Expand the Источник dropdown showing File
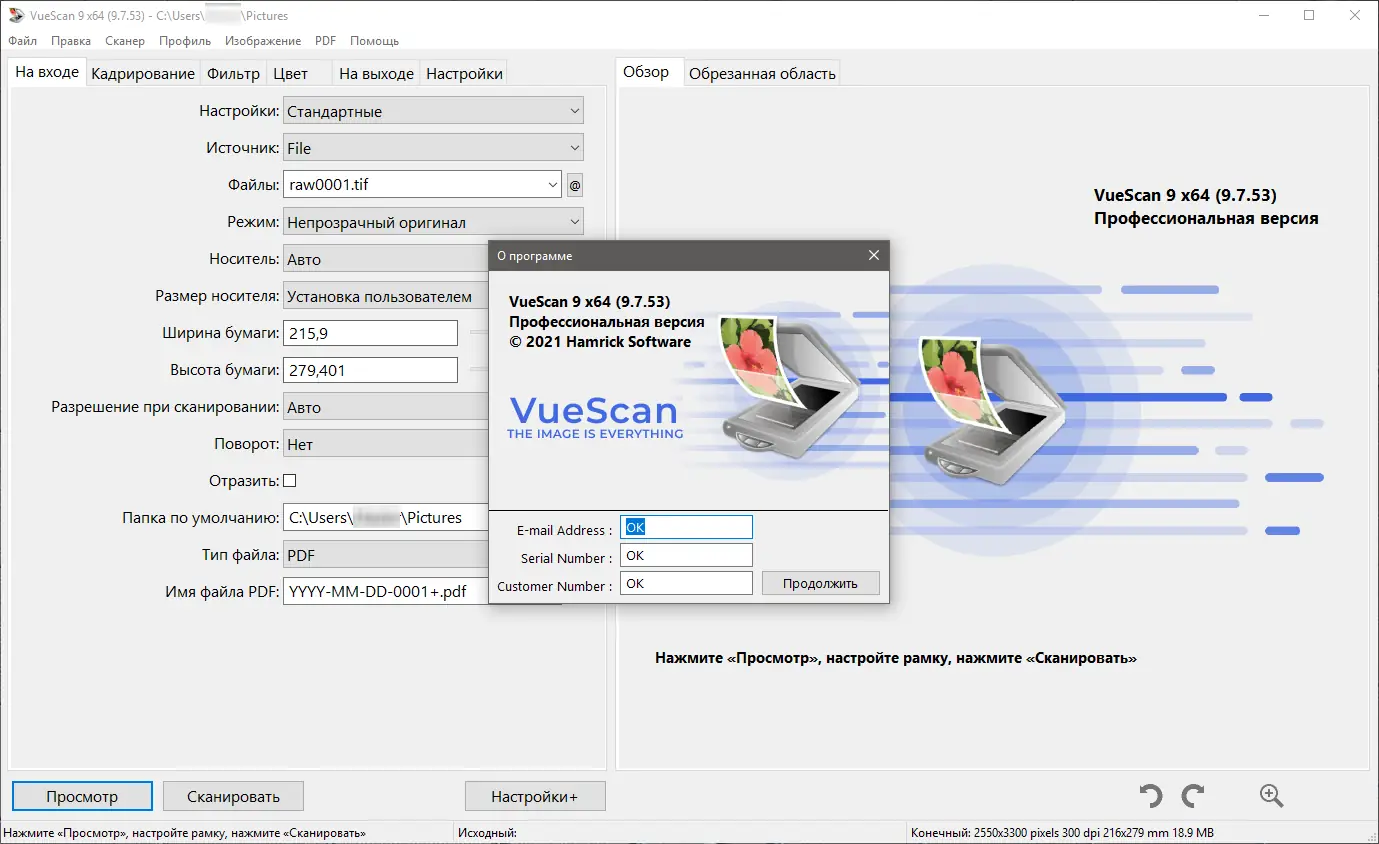The image size is (1379, 844). pyautogui.click(x=433, y=148)
